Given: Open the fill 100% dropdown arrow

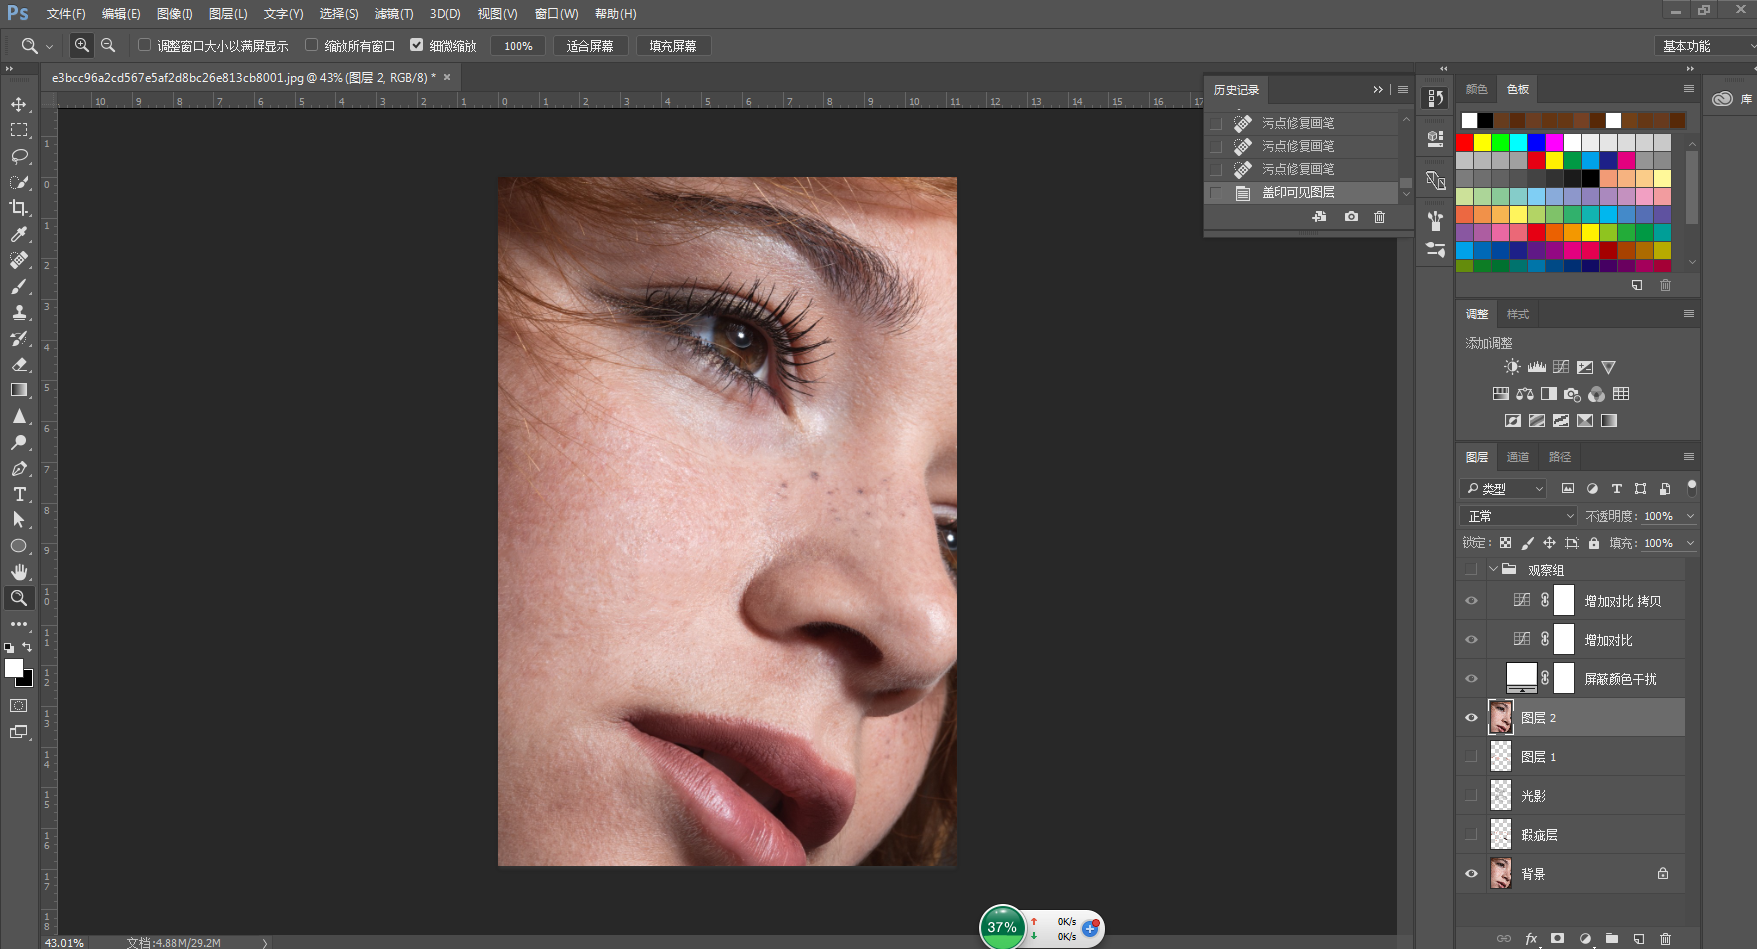Looking at the screenshot, I should point(1690,543).
